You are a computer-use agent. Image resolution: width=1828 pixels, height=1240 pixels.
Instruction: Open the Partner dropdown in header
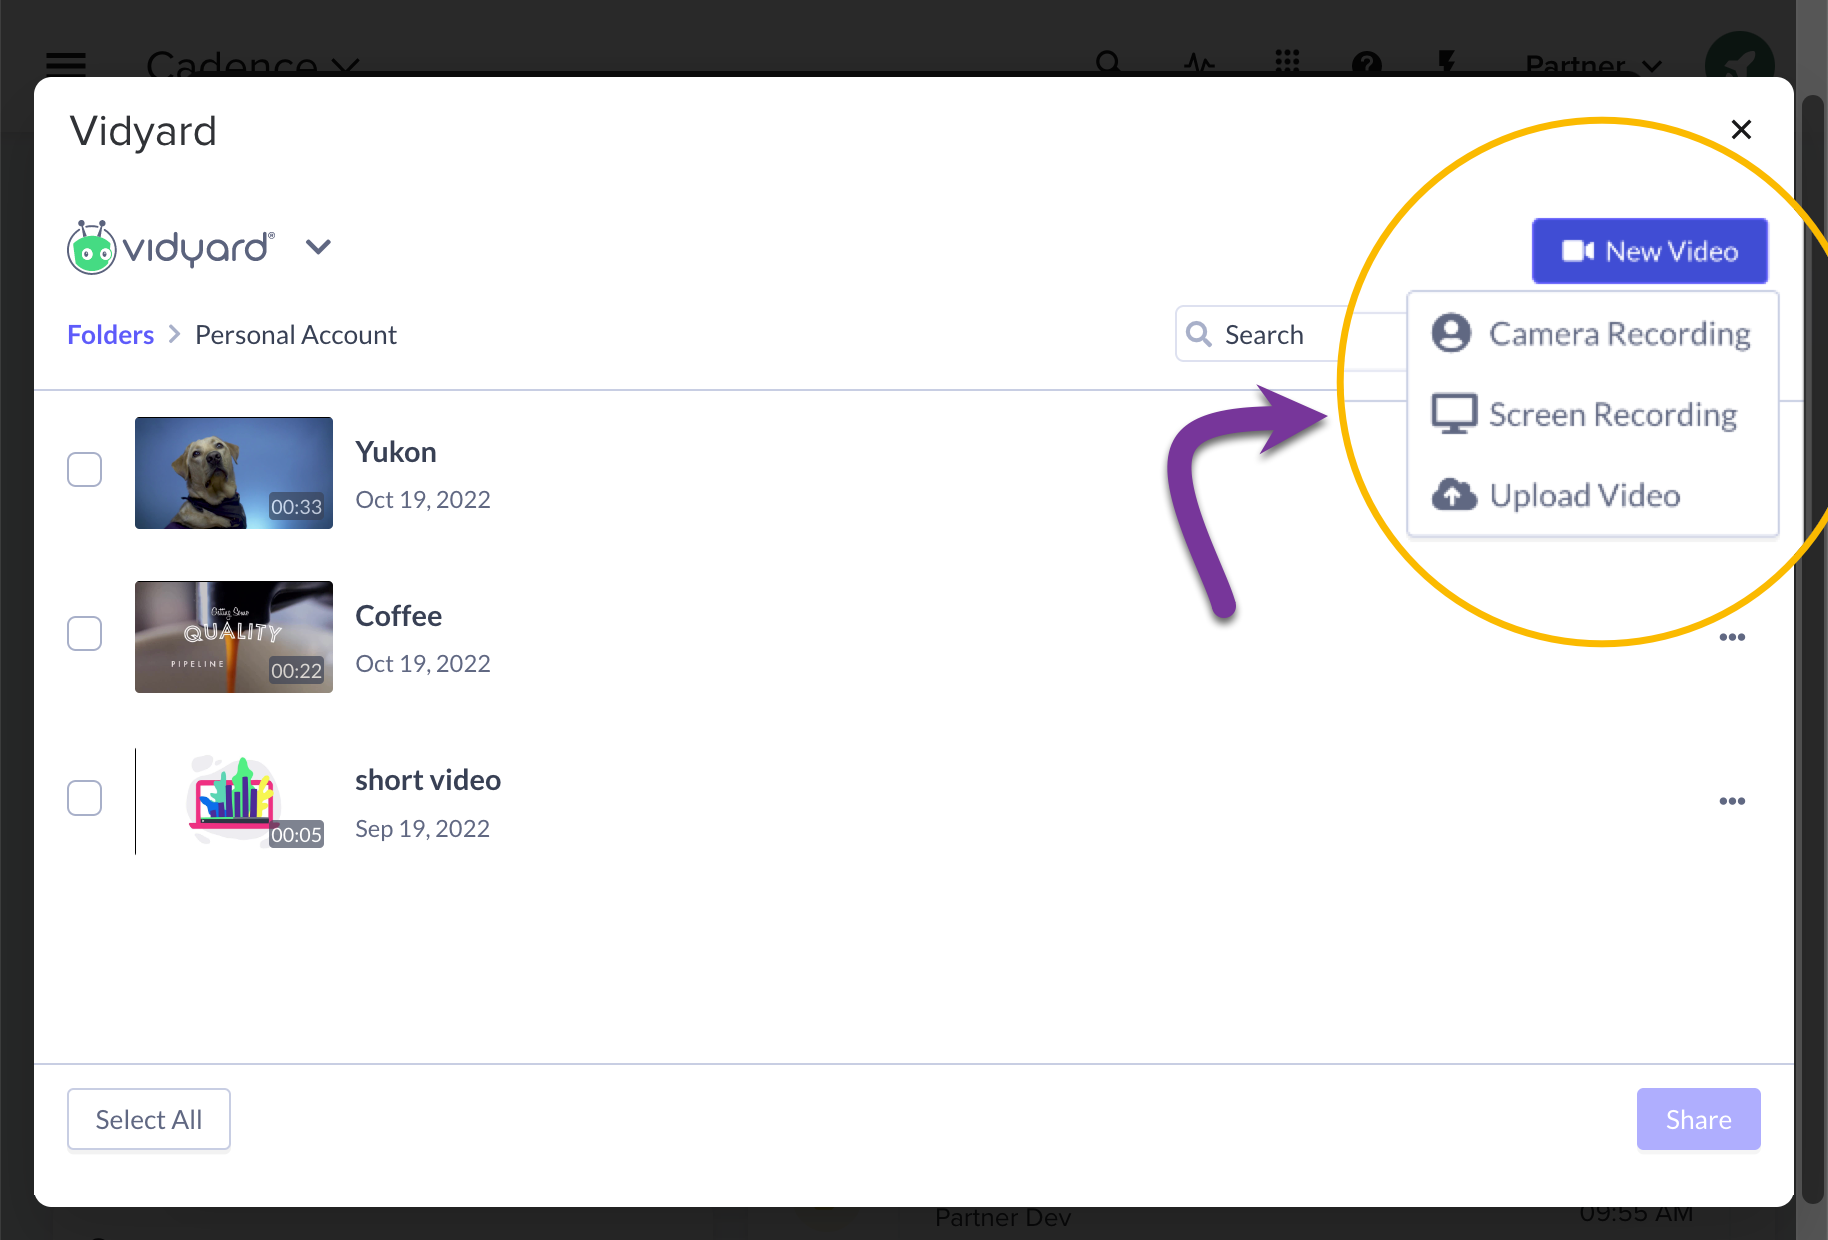click(1593, 65)
